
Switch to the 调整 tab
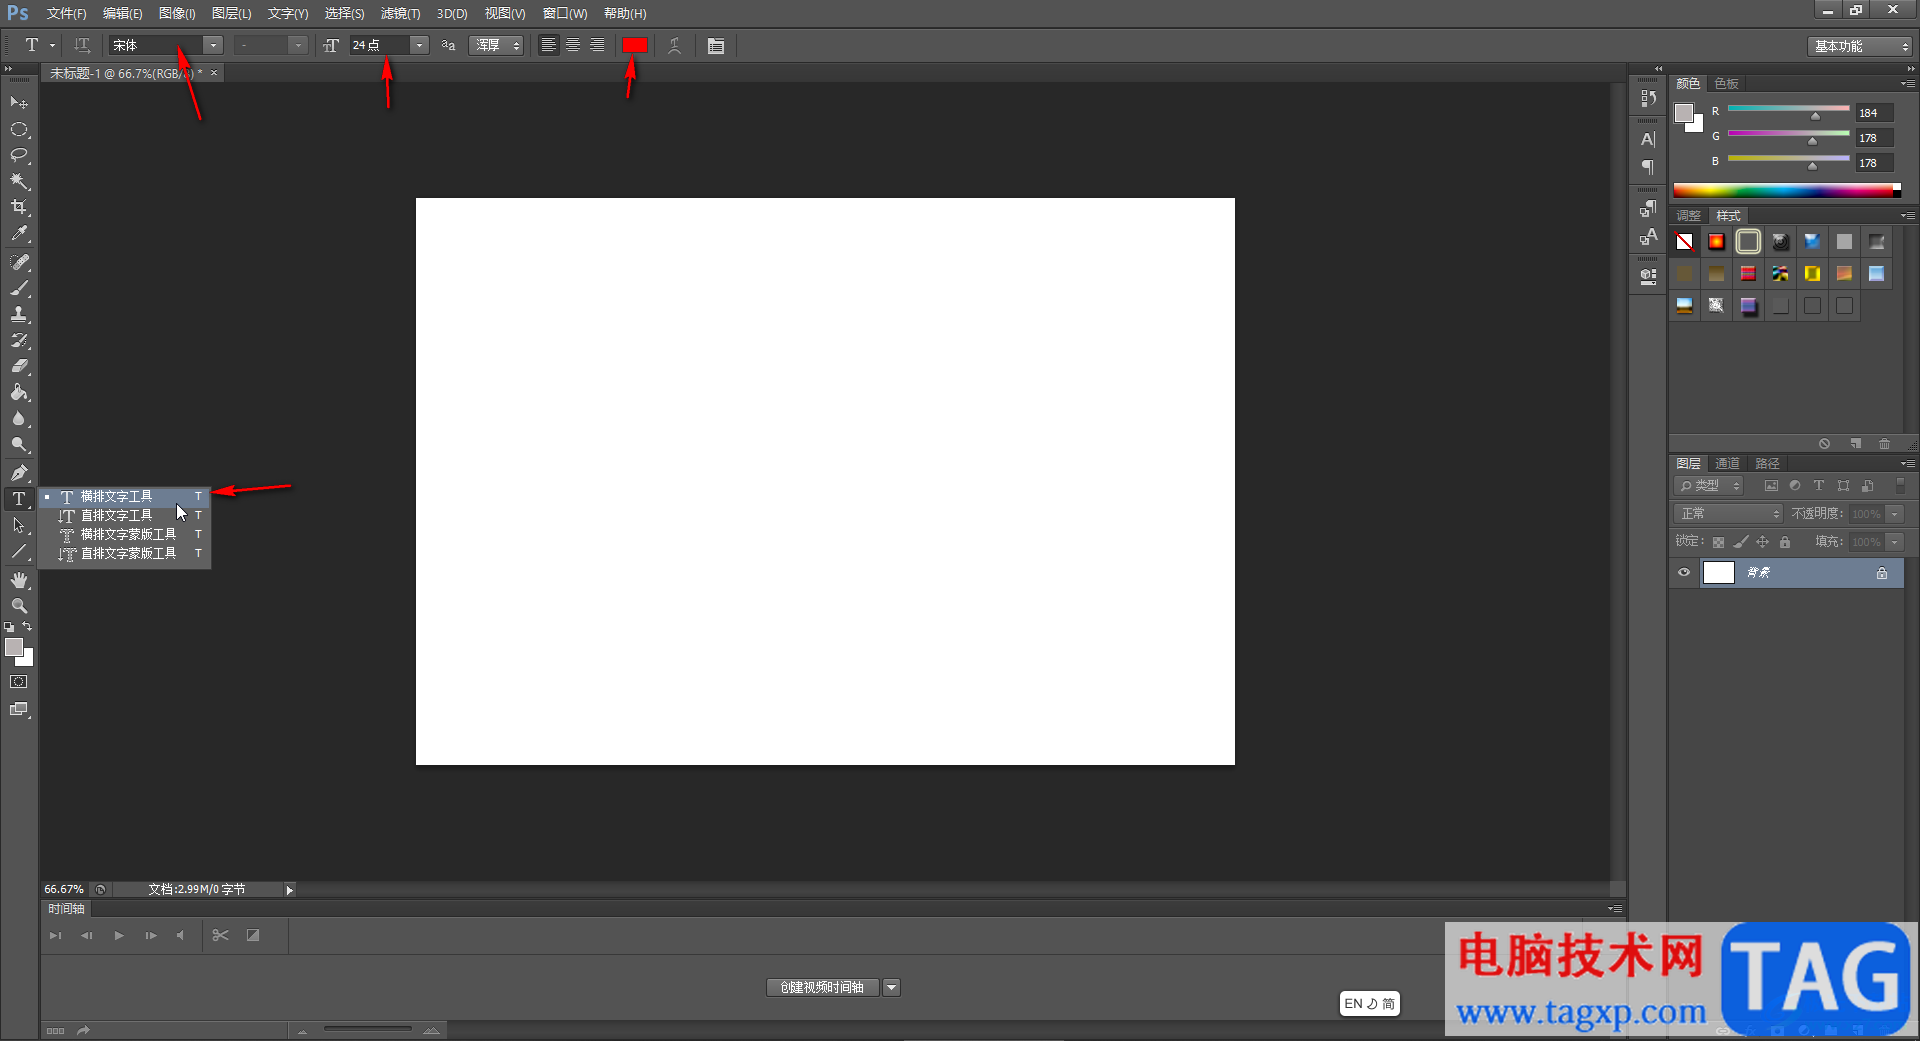click(x=1688, y=216)
